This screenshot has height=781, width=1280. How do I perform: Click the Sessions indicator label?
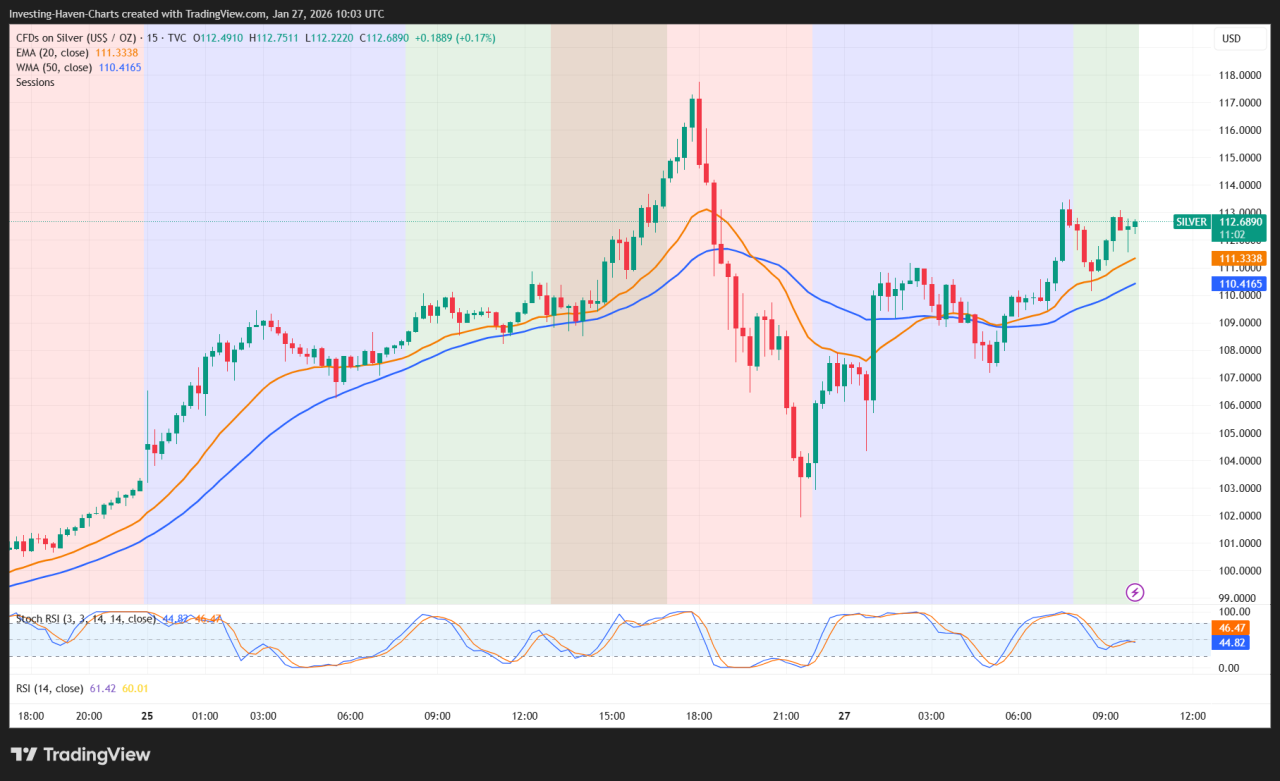click(34, 82)
